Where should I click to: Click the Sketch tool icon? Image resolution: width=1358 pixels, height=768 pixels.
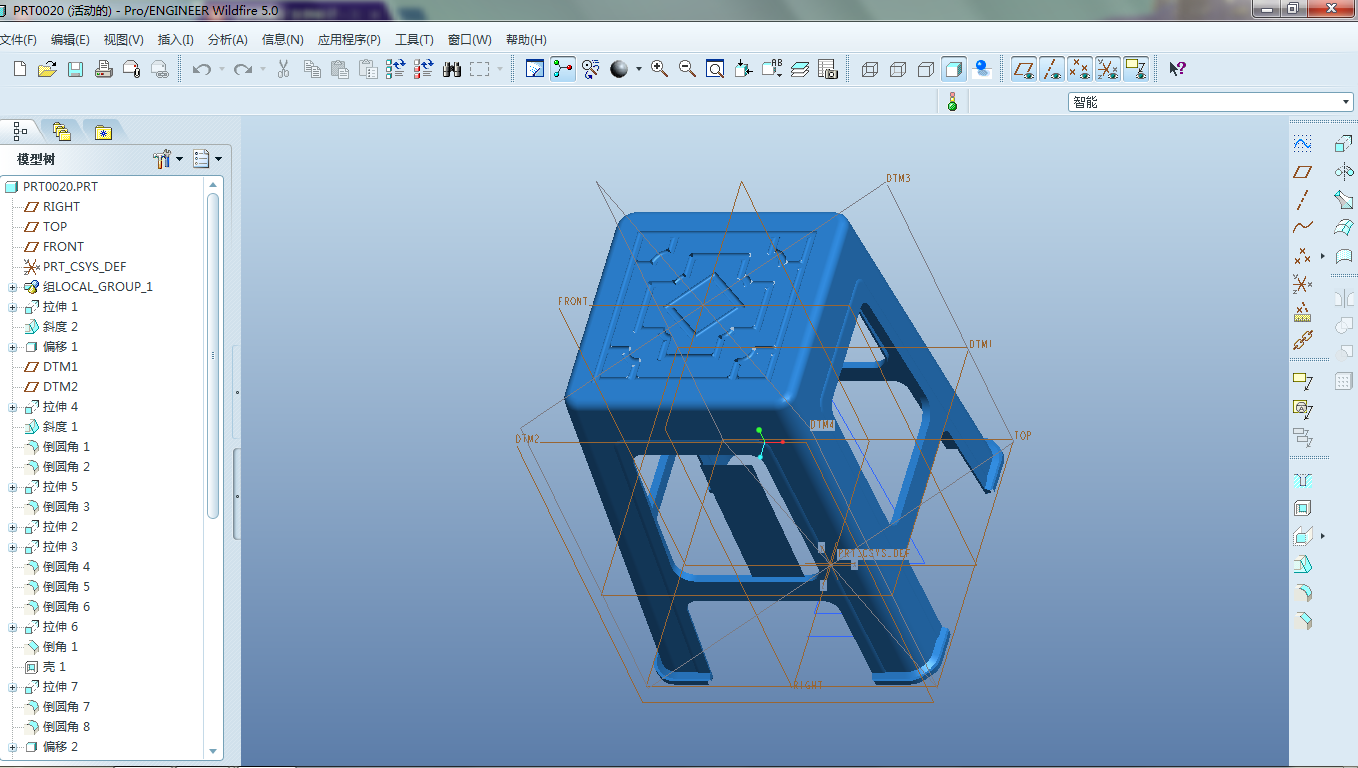1302,144
